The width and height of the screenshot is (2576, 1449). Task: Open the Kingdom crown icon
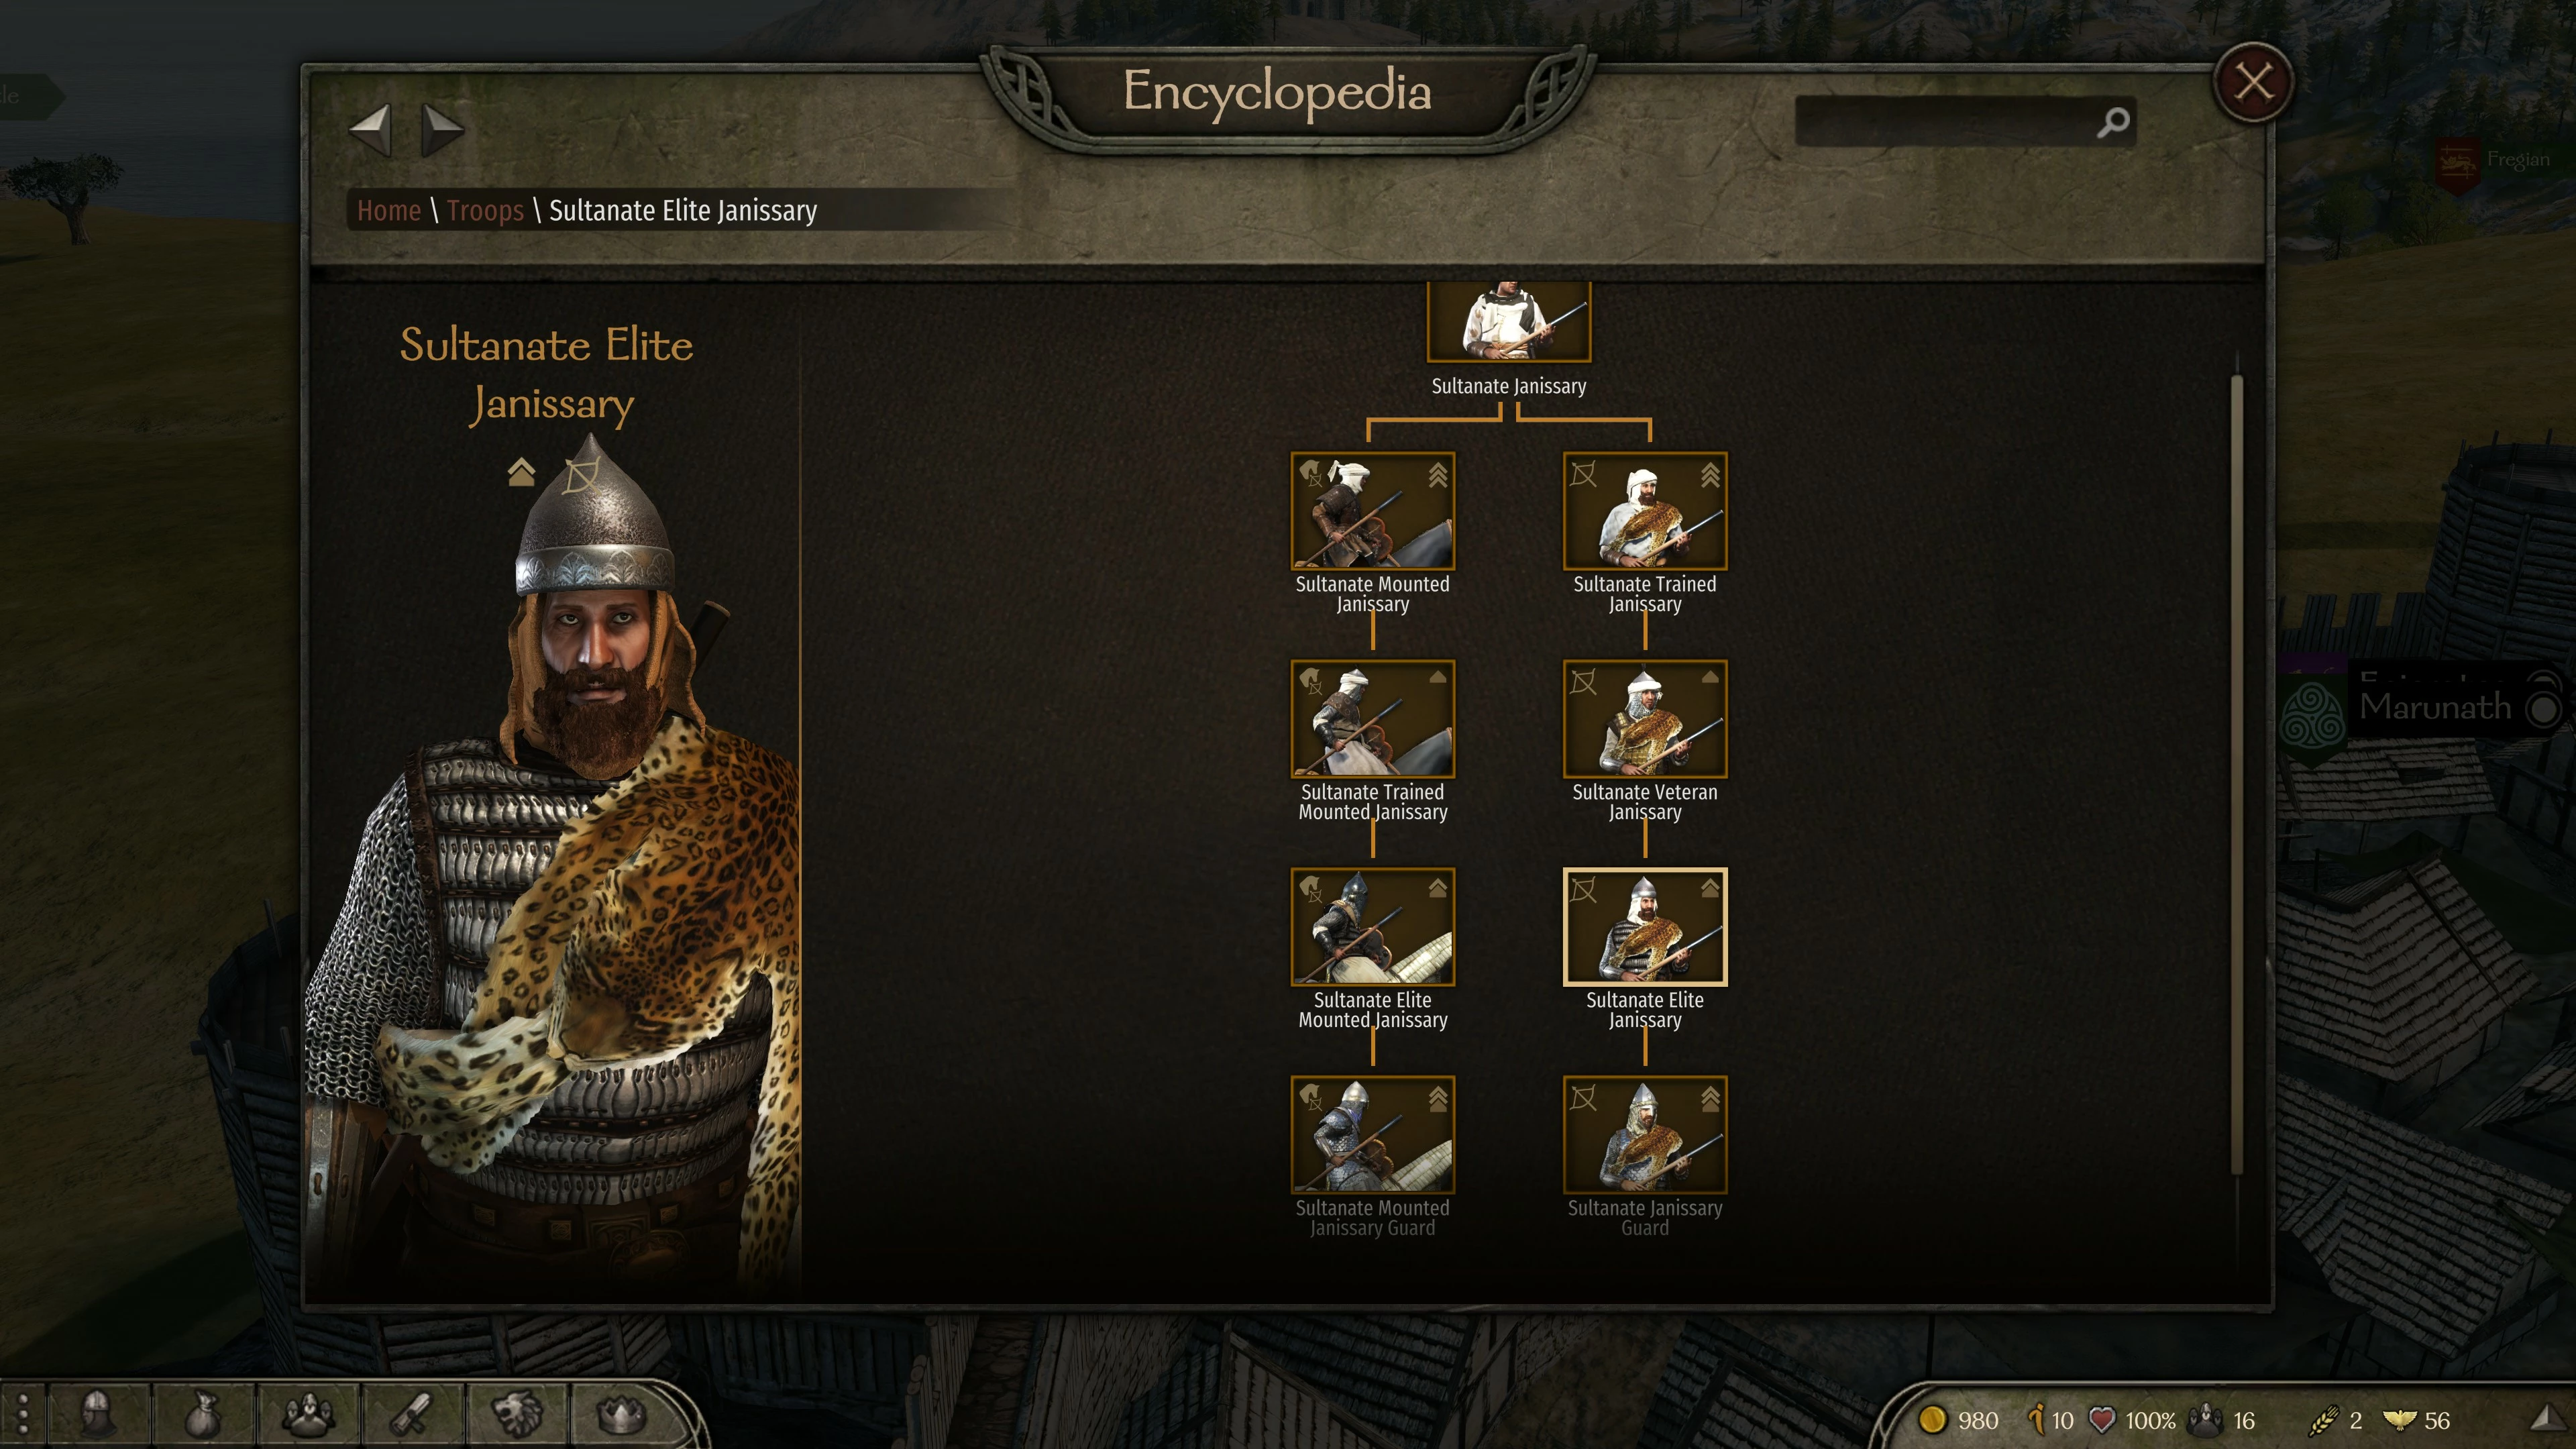(x=621, y=1414)
